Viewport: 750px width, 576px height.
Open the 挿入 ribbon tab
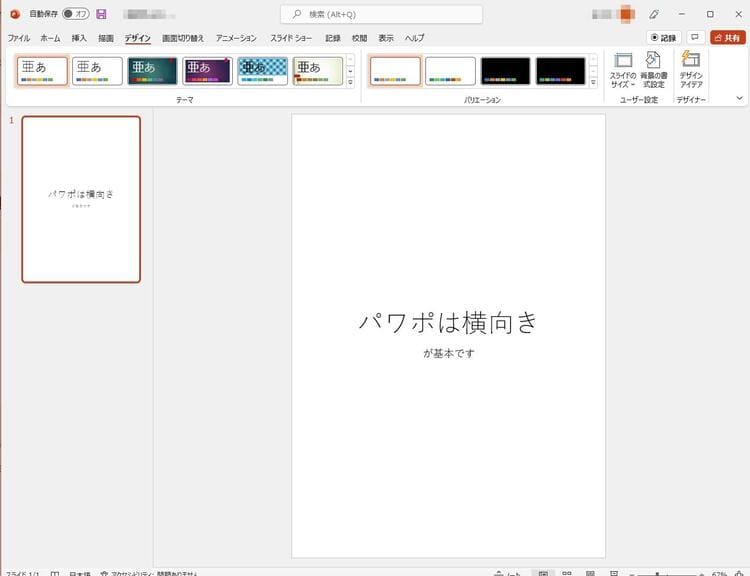pyautogui.click(x=79, y=38)
